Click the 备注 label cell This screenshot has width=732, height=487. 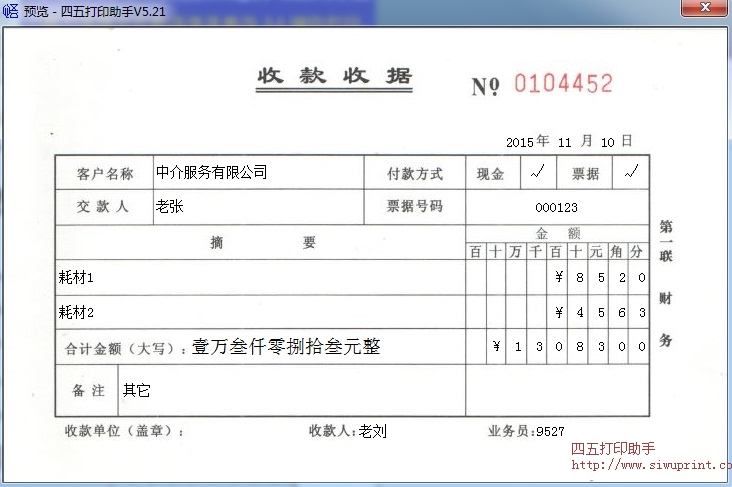pyautogui.click(x=87, y=390)
